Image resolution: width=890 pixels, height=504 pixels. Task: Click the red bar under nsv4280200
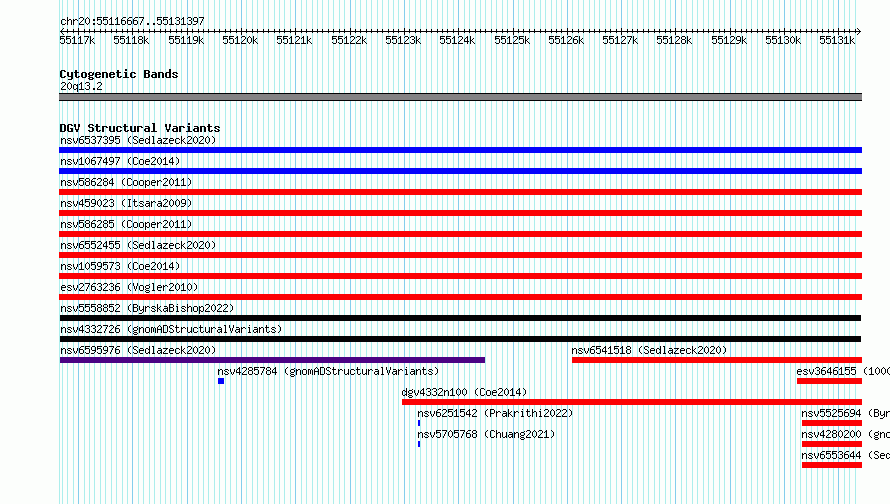(x=832, y=444)
